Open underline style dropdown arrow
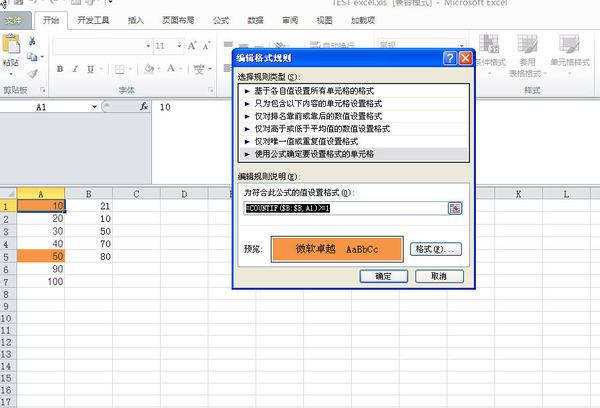This screenshot has height=408, width=600. [101, 69]
